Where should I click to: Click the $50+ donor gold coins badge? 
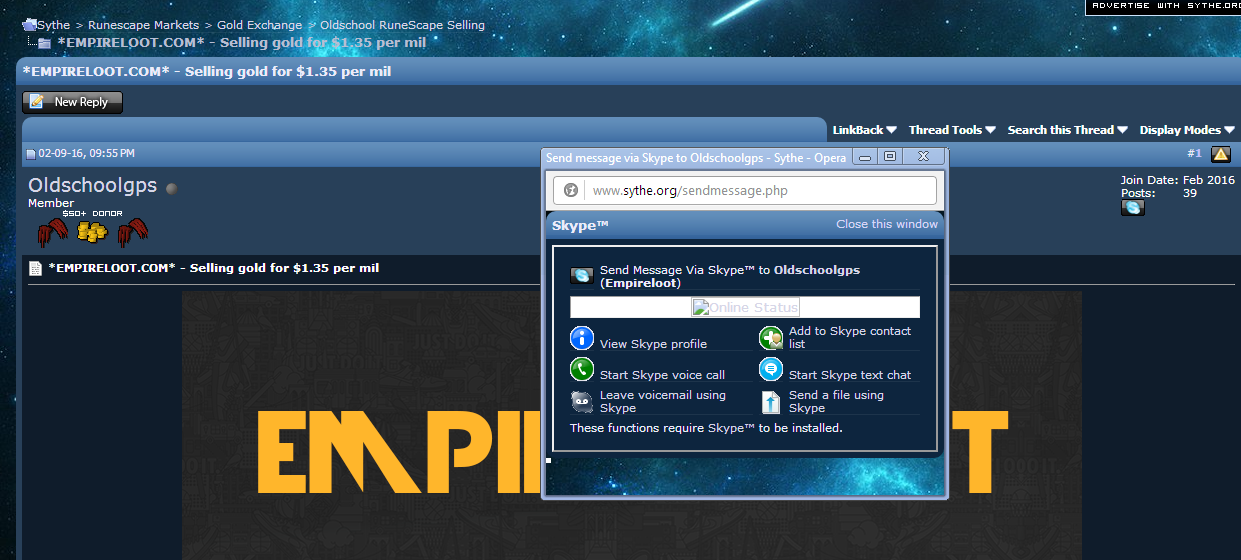tap(92, 231)
